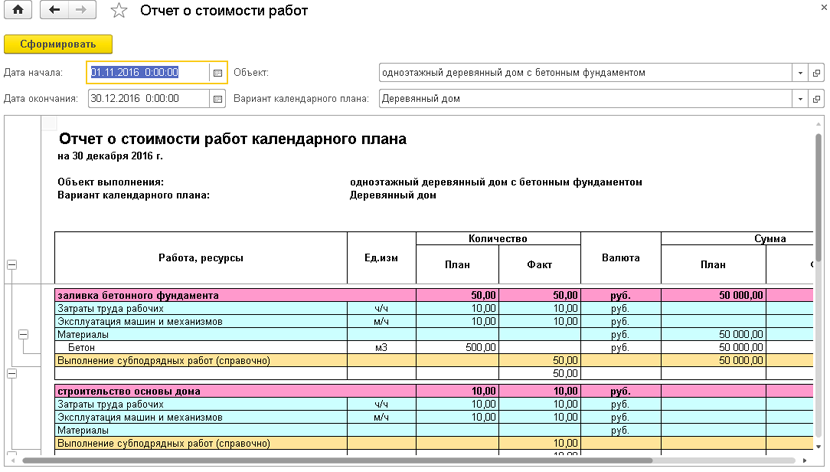Go back with the left arrow
This screenshot has height=472, width=830.
(x=54, y=10)
